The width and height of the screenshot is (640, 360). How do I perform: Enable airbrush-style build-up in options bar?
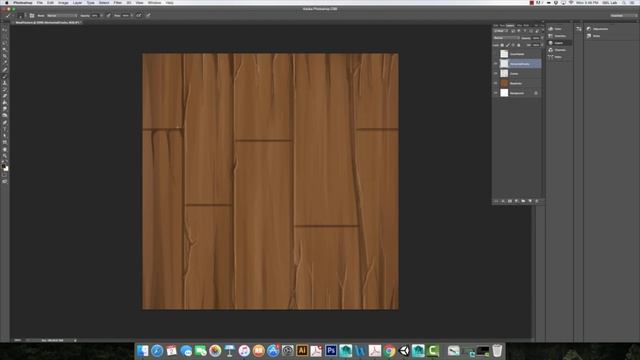(138, 16)
